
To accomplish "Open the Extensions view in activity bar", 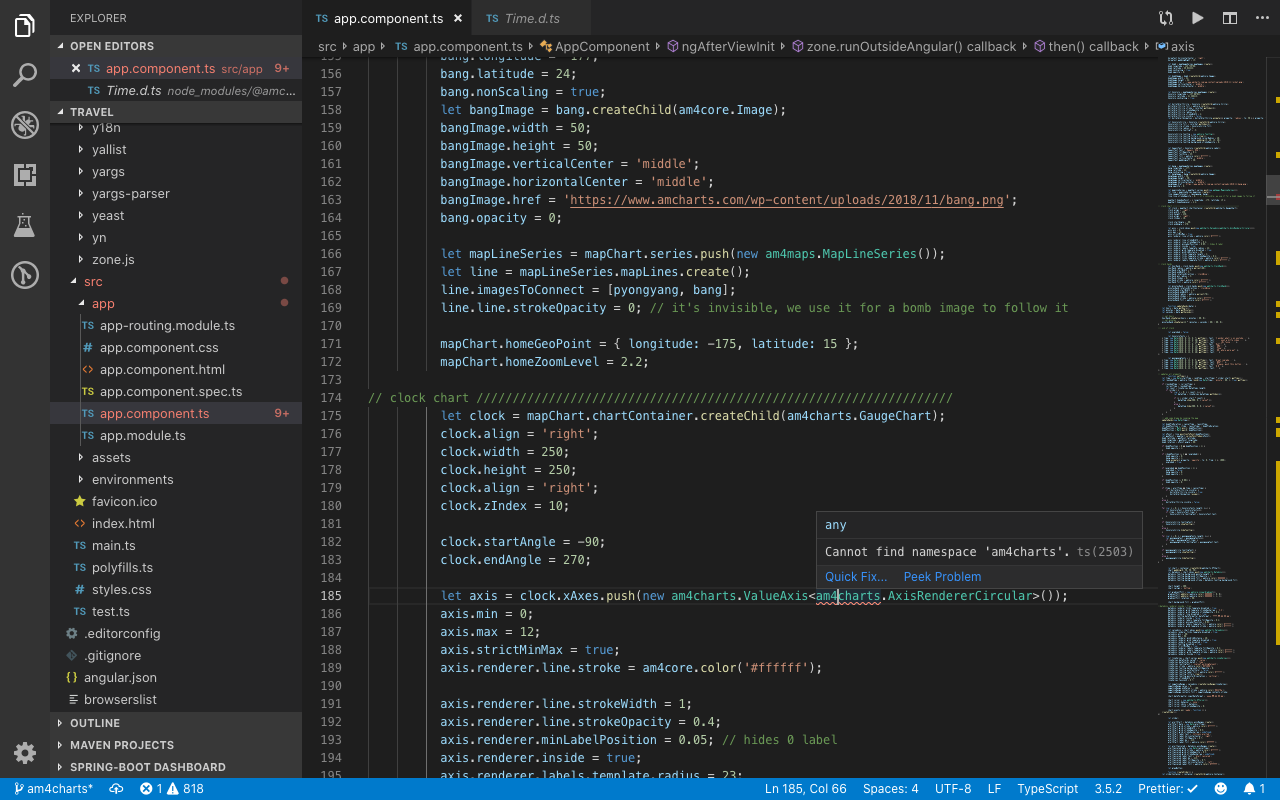I will tap(25, 175).
